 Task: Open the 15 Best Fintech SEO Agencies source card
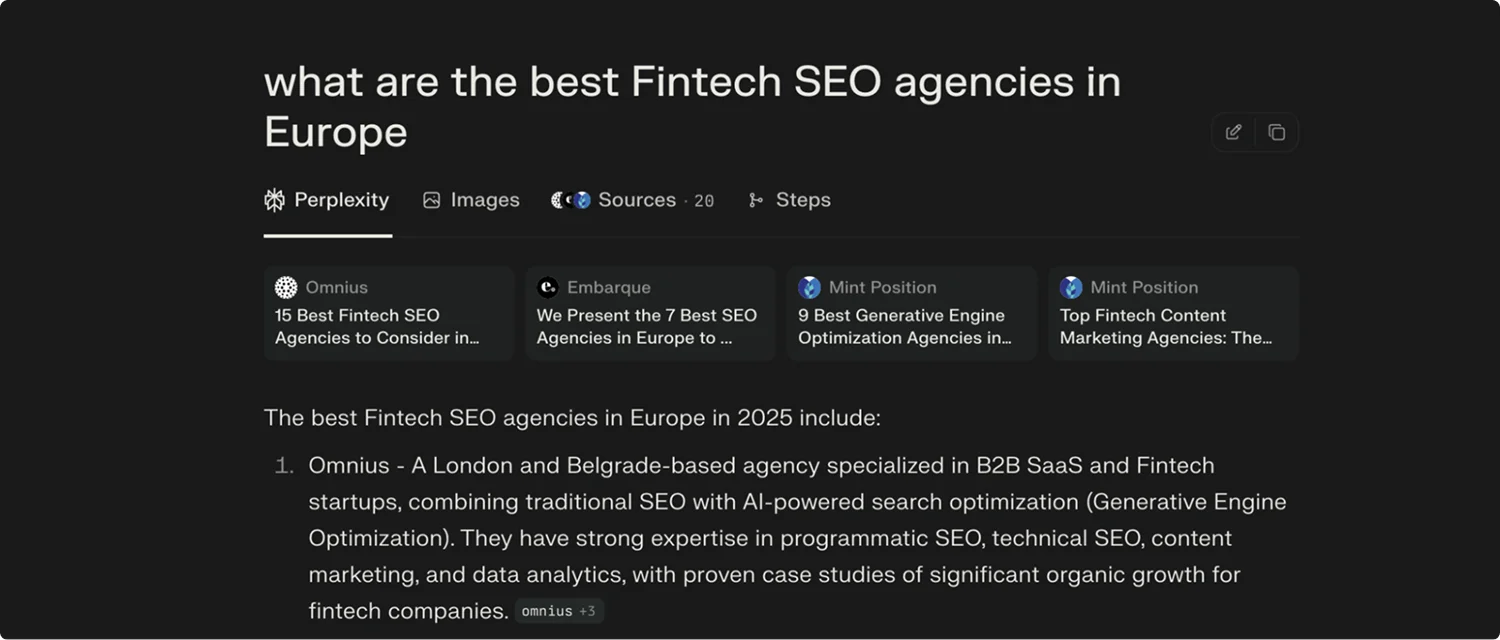[388, 326]
